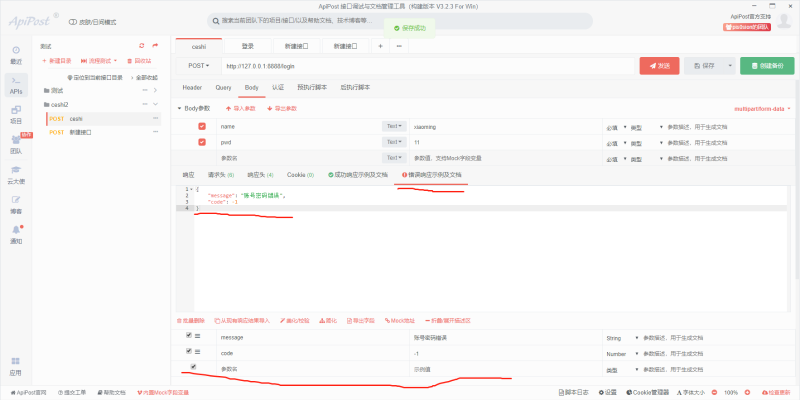Open Text type dropdown for pwd row

click(394, 142)
